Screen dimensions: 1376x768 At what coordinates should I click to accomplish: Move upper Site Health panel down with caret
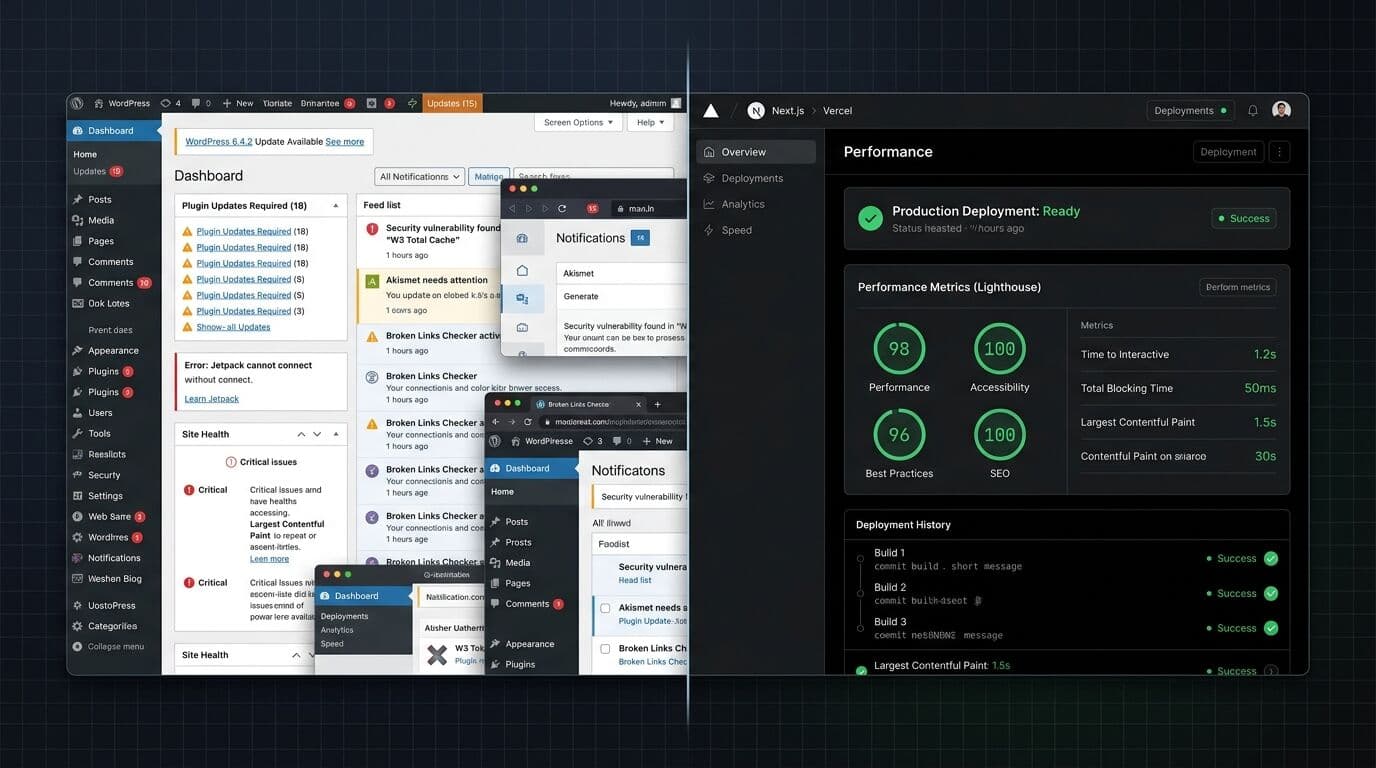point(317,434)
